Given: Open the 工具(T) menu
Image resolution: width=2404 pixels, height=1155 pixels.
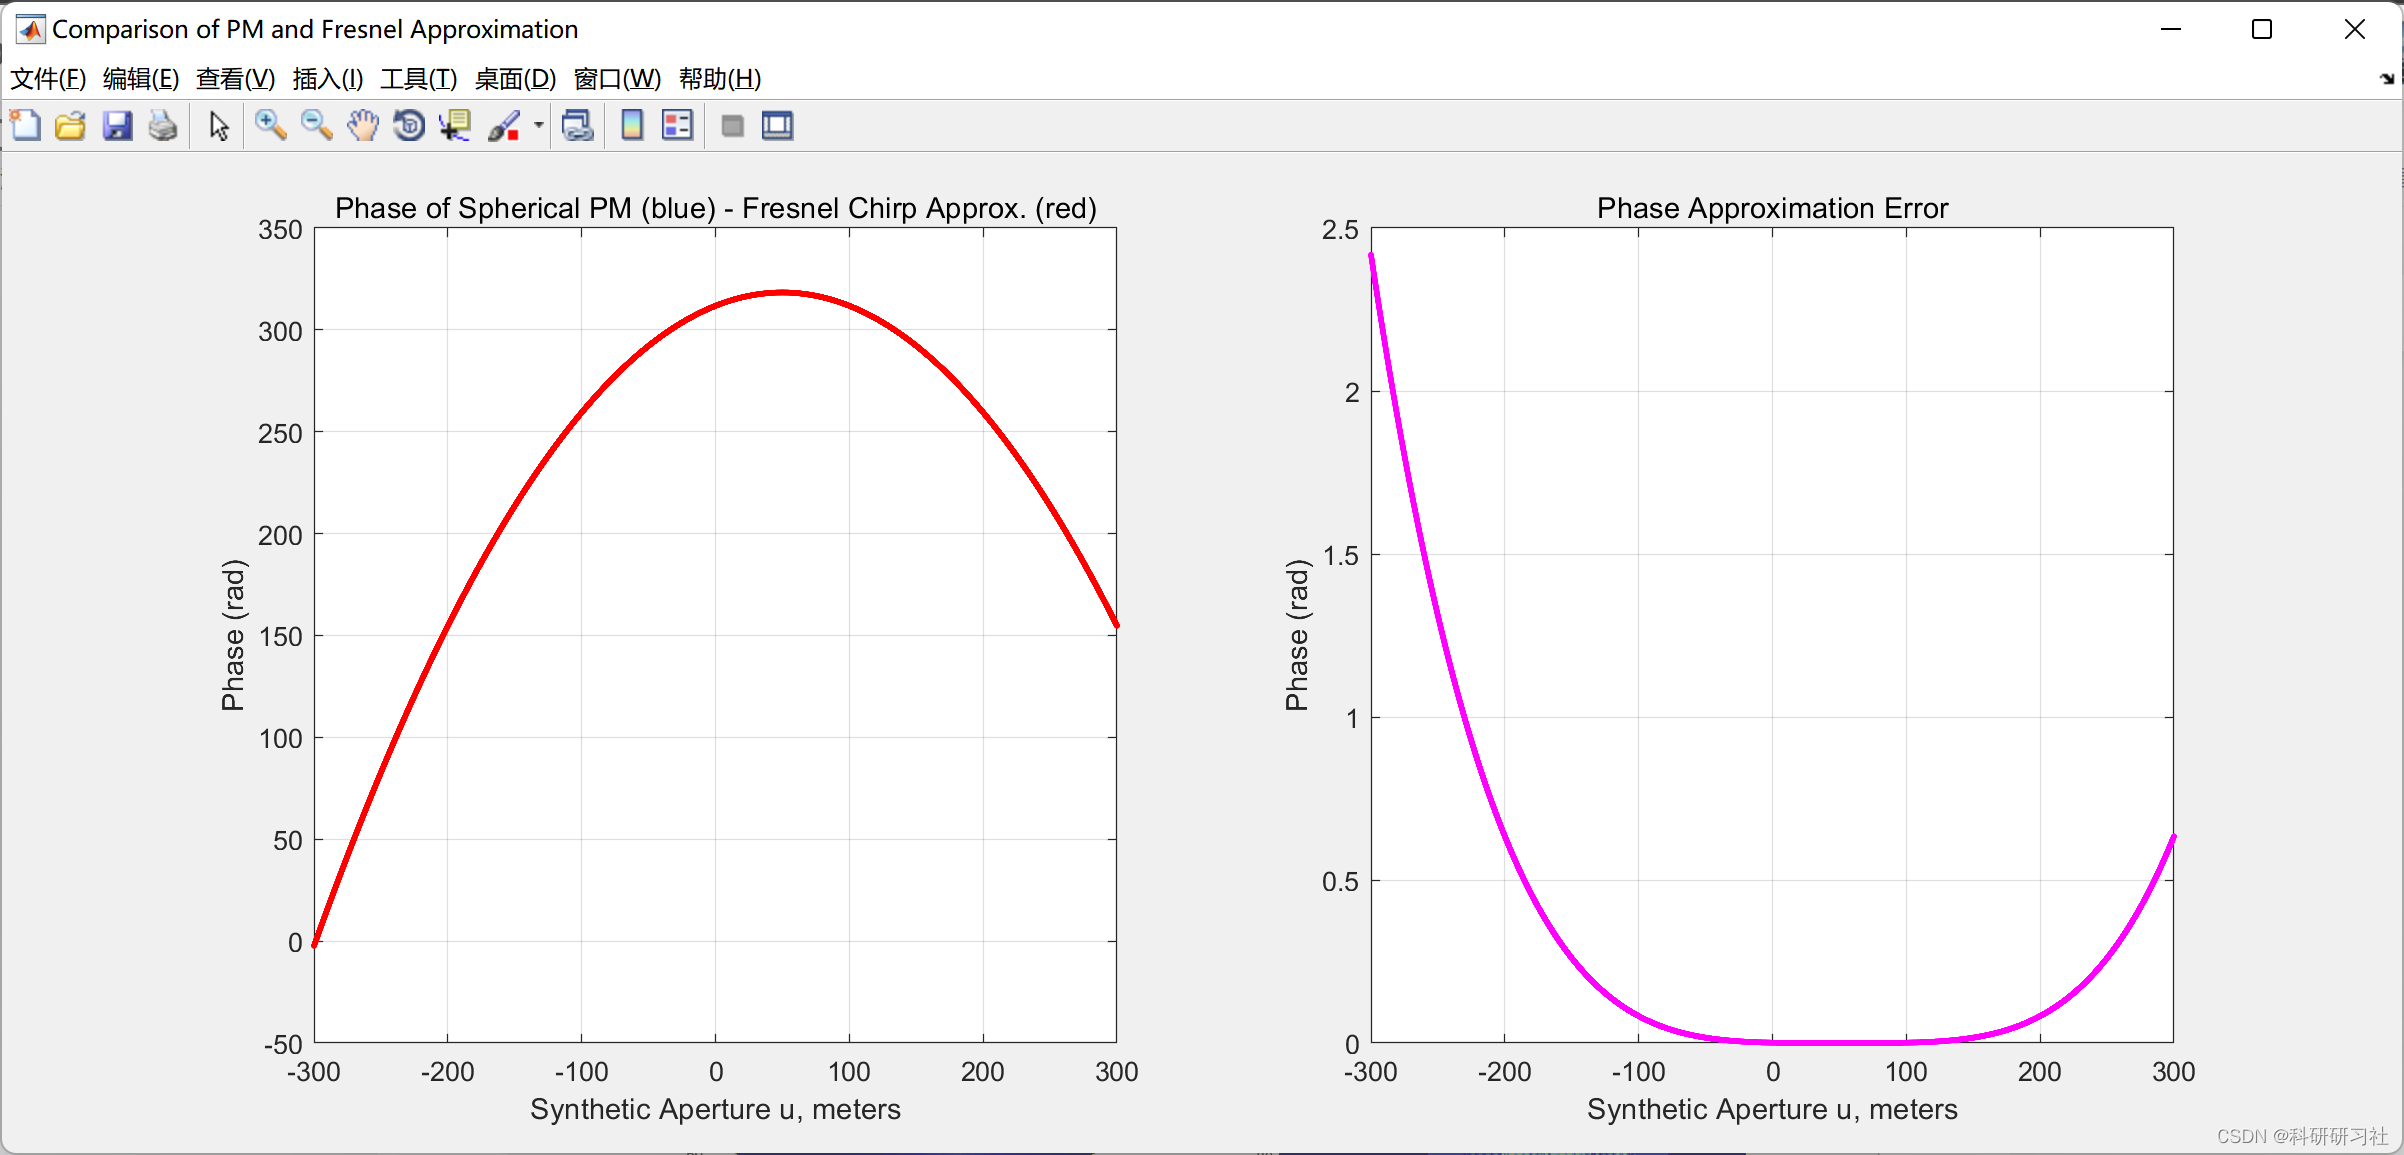Looking at the screenshot, I should click(x=418, y=79).
